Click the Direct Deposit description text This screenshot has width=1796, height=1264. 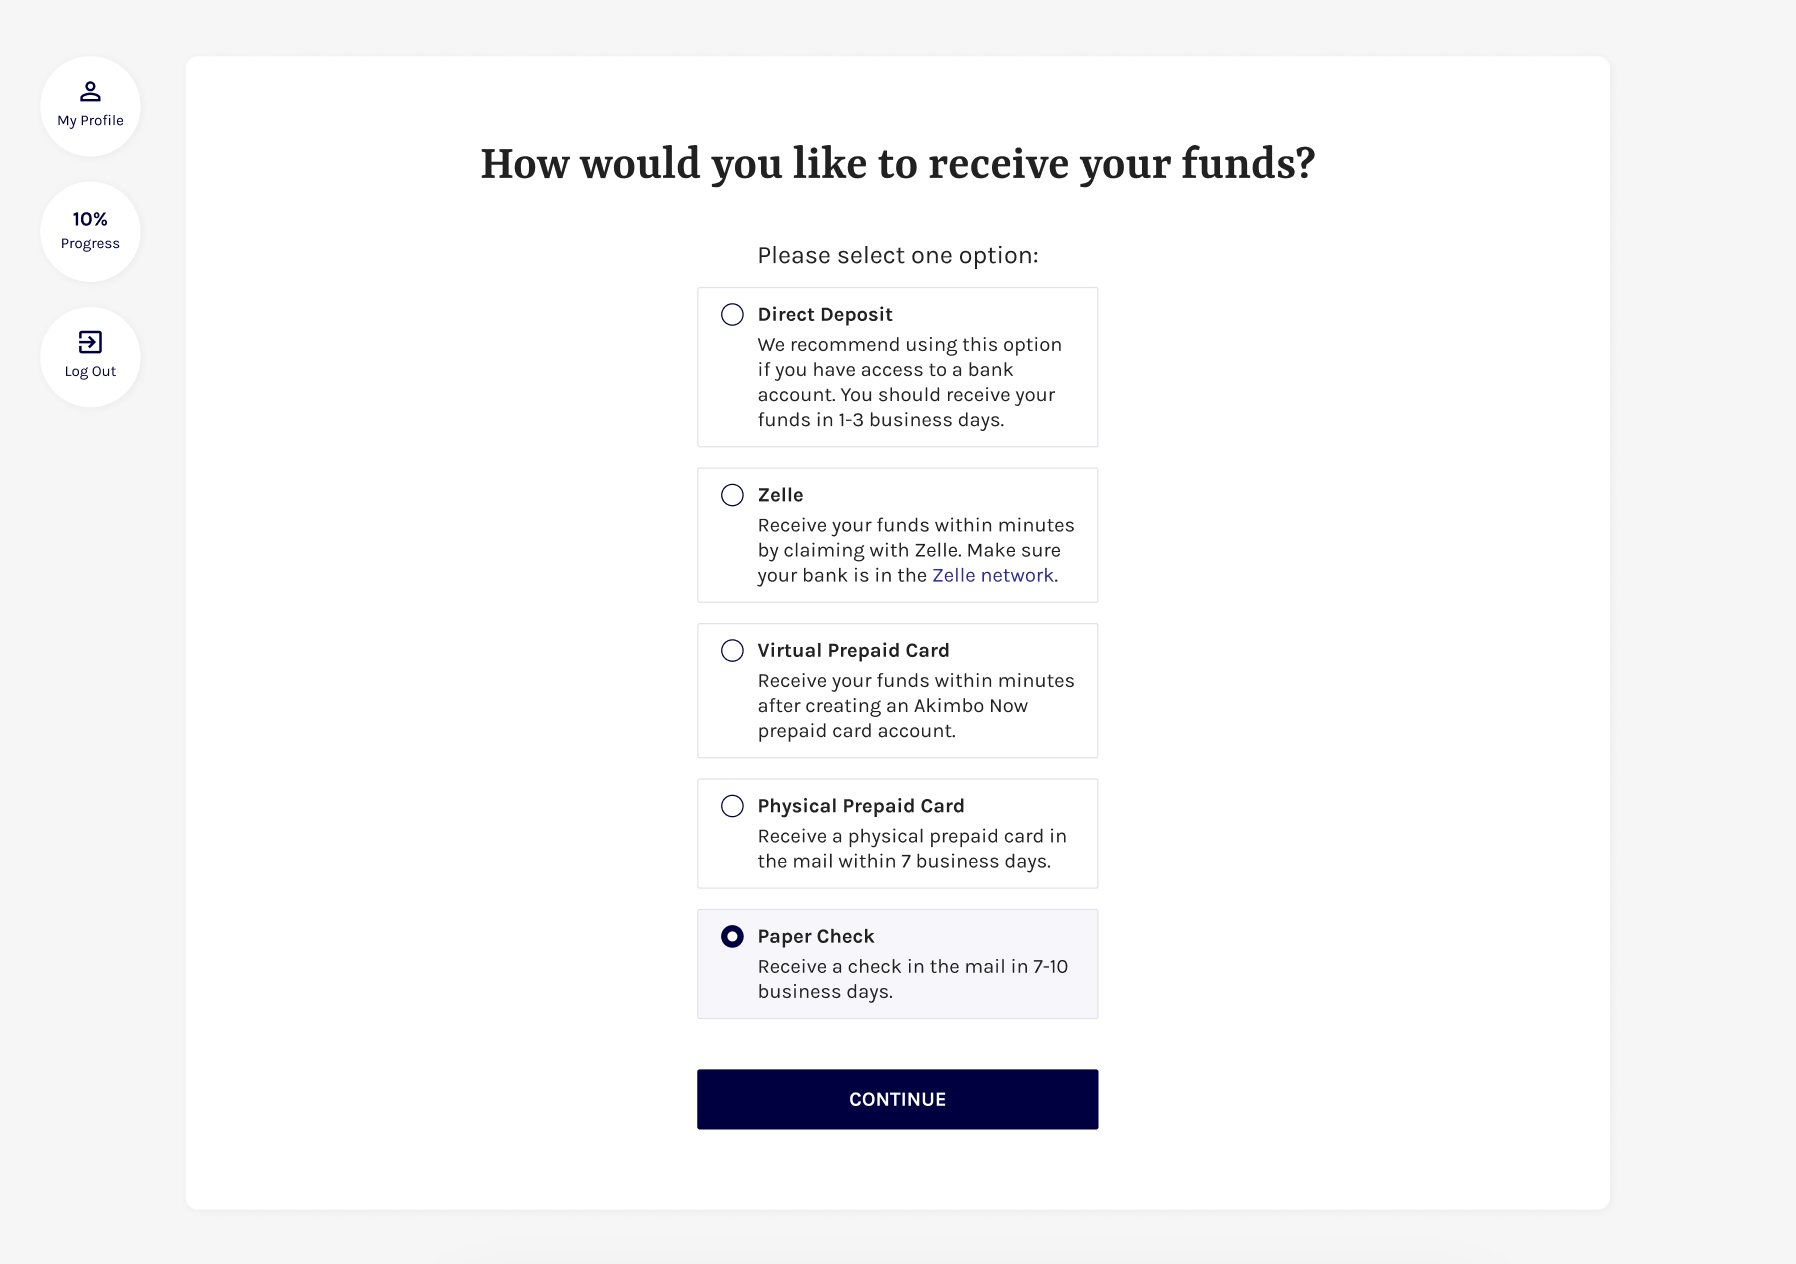pyautogui.click(x=910, y=382)
